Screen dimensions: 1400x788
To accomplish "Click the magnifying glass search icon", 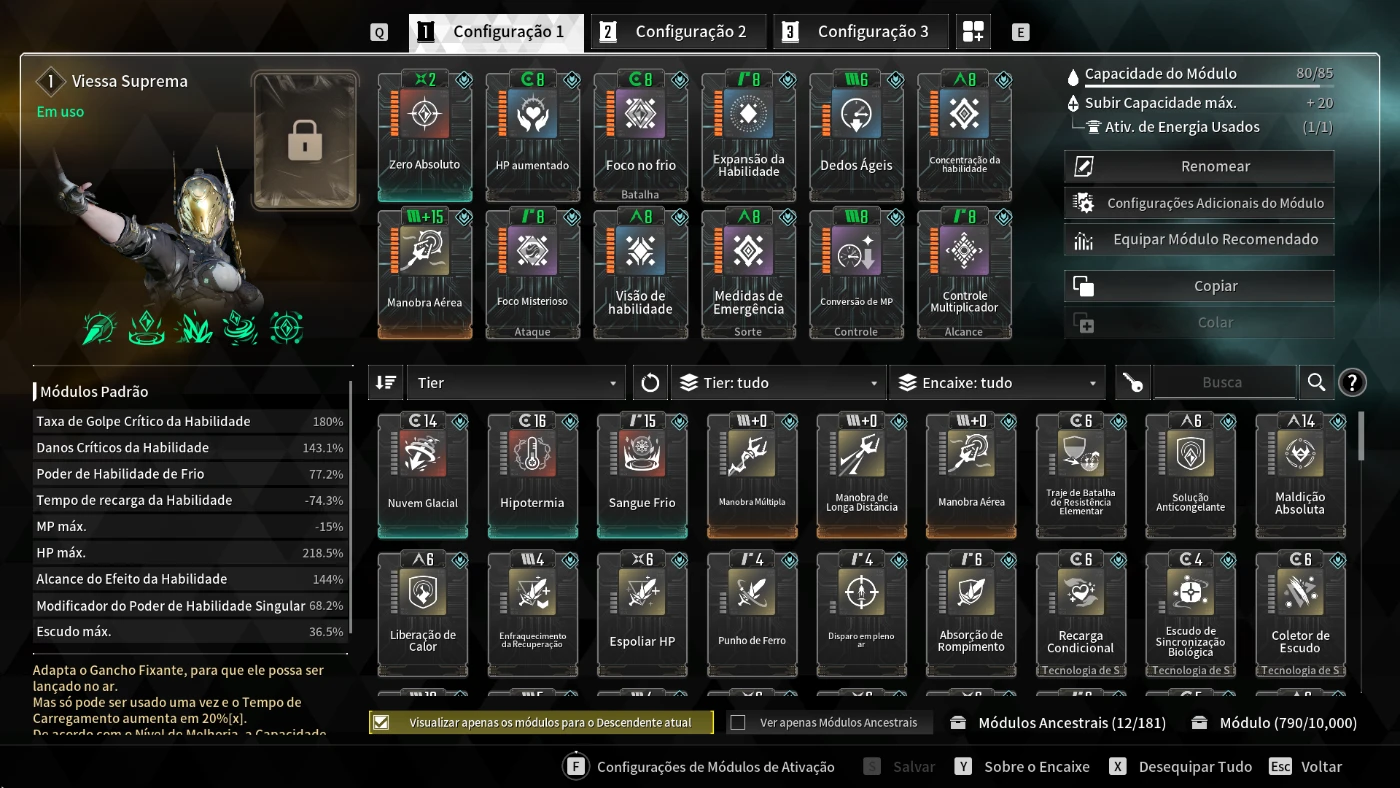I will click(1316, 382).
